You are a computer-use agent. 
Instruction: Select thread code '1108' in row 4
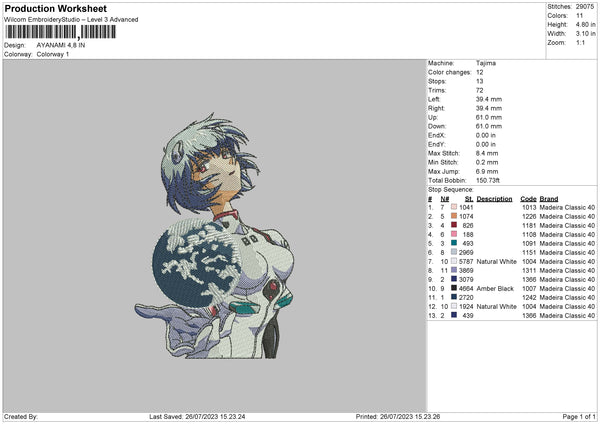[529, 235]
